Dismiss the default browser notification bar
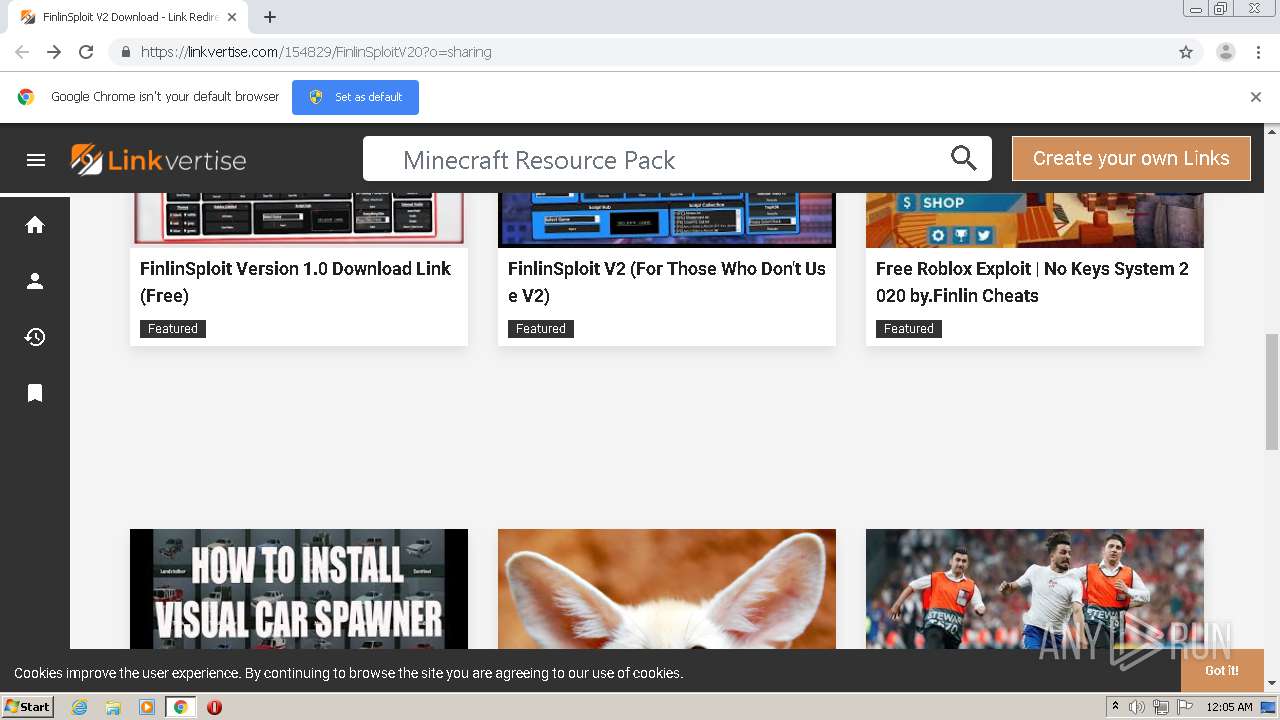1280x720 pixels. point(1256,97)
